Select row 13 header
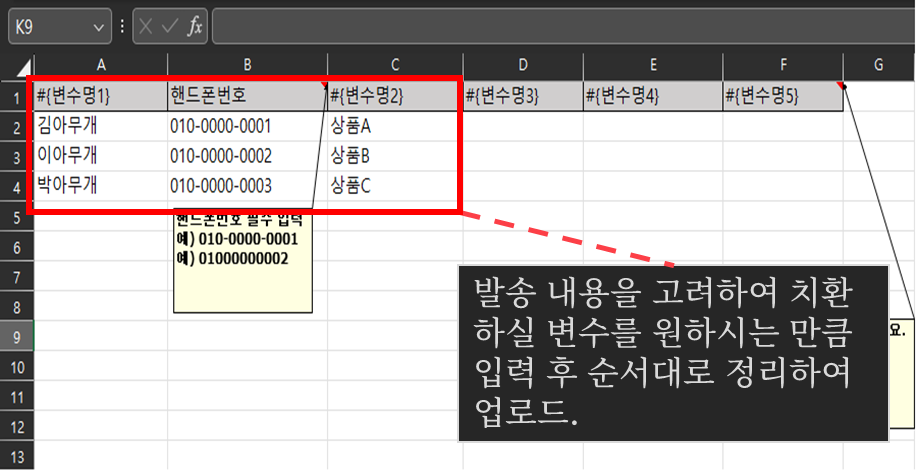This screenshot has width=916, height=472. (x=17, y=456)
